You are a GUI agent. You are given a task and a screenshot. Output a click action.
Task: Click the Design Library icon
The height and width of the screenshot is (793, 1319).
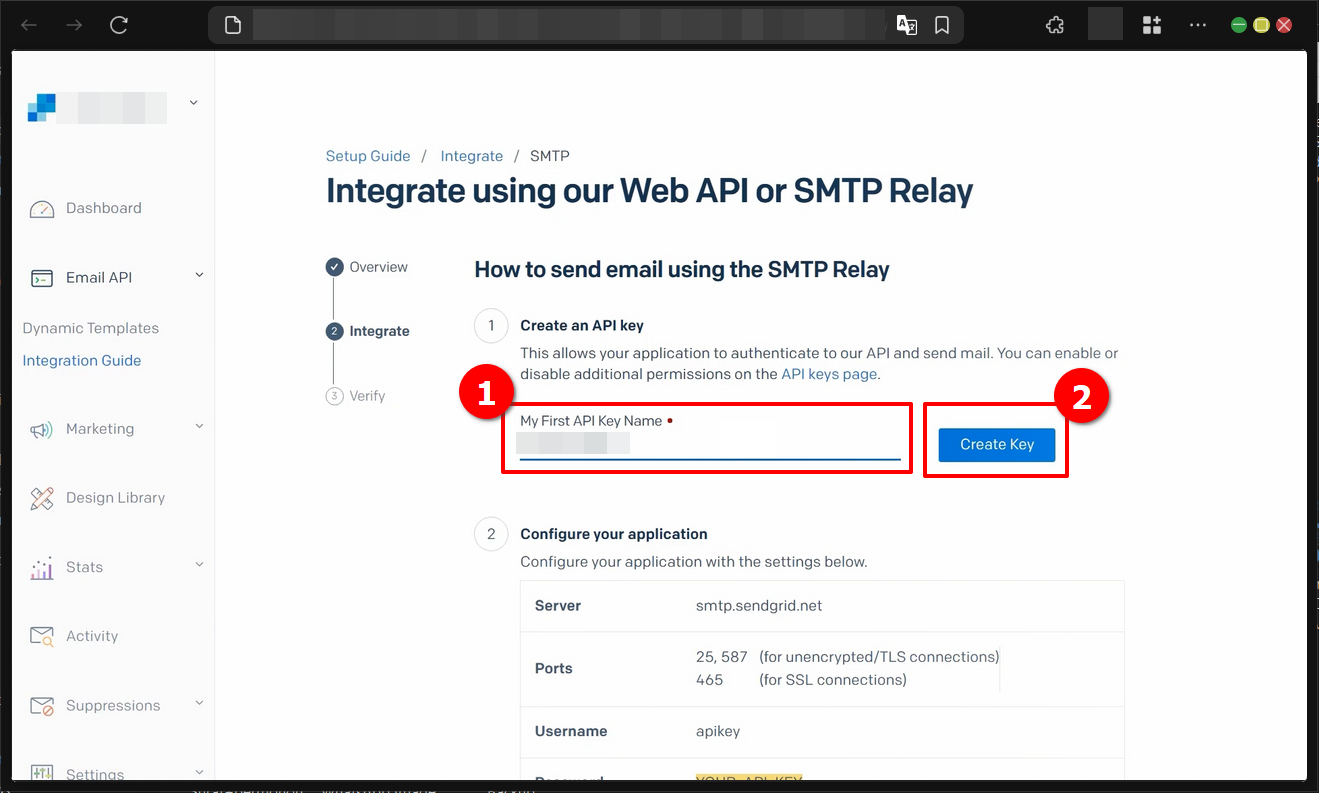[x=42, y=497]
